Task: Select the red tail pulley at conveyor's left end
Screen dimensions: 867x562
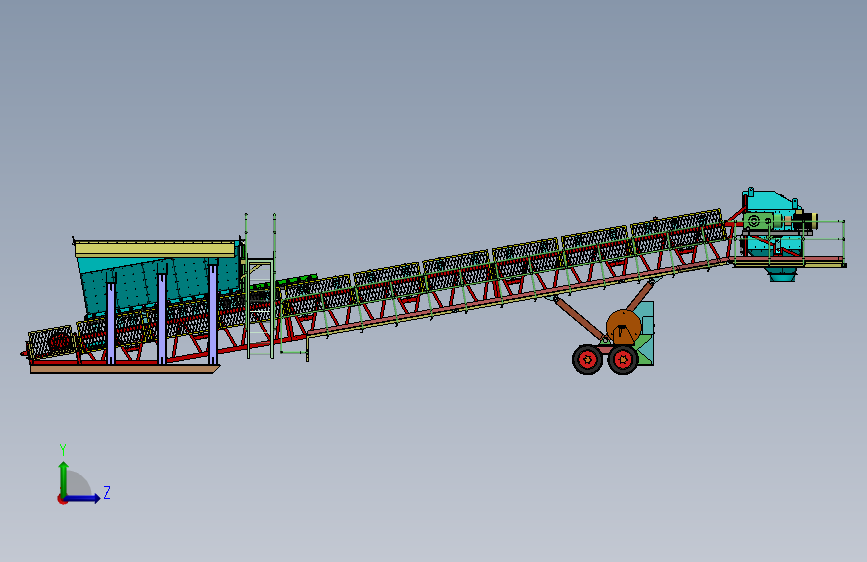Action: [x=59, y=342]
